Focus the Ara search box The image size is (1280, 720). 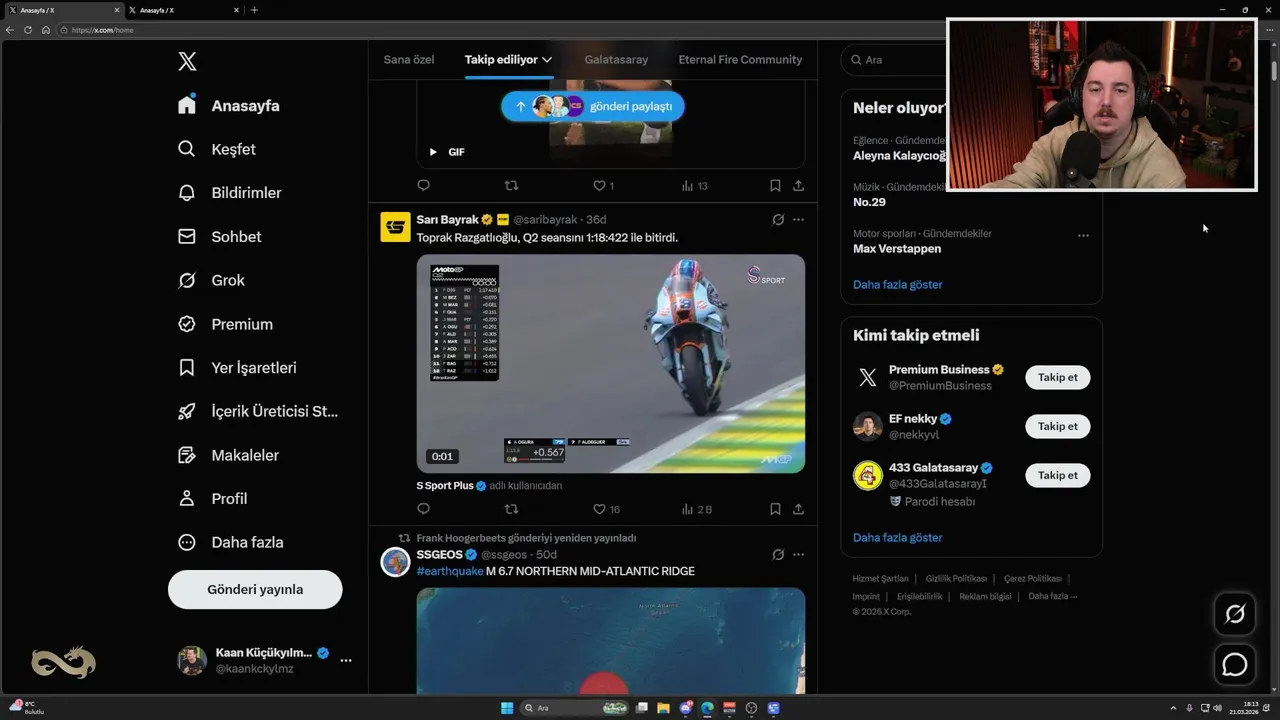pos(895,60)
